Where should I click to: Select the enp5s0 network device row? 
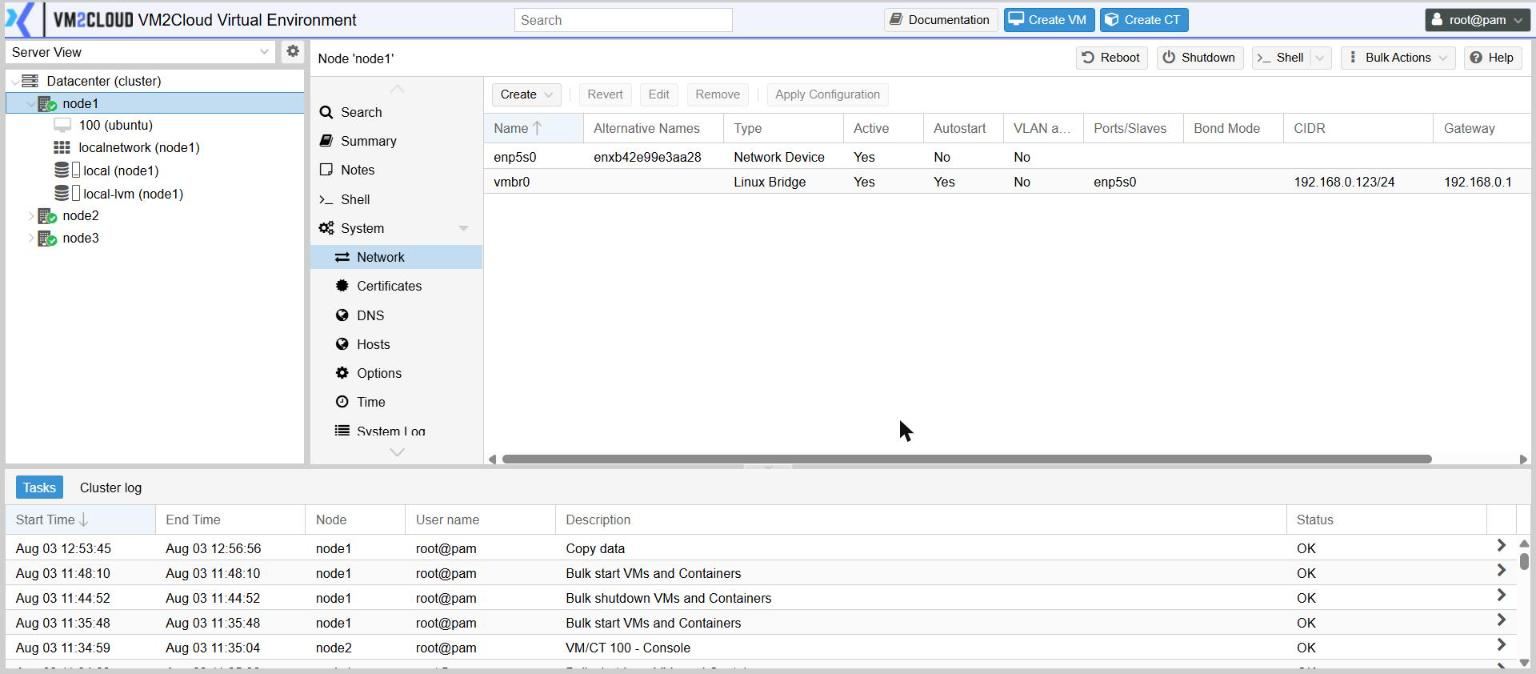click(x=1007, y=157)
